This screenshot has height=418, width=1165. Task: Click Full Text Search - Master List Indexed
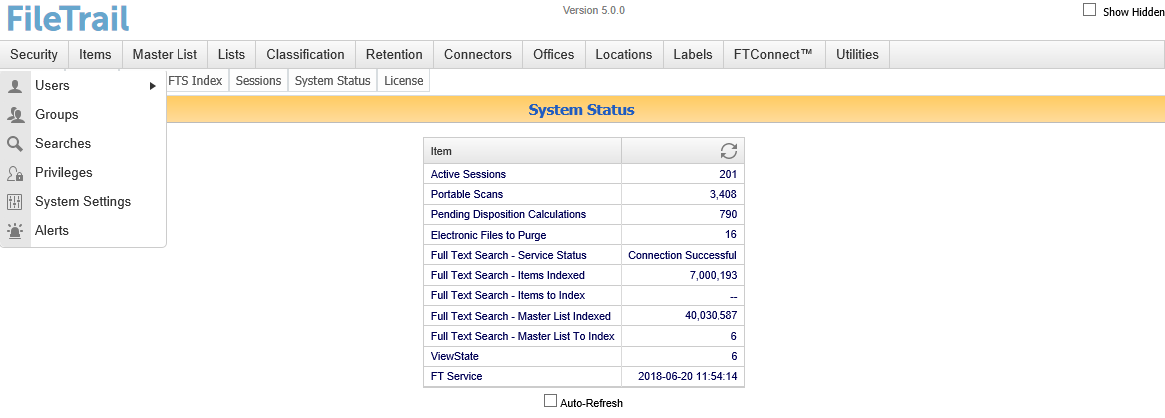pyautogui.click(x=521, y=316)
